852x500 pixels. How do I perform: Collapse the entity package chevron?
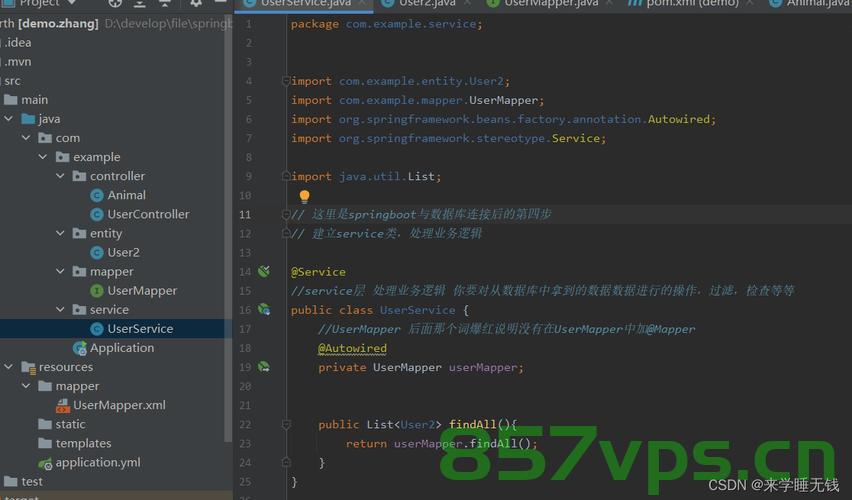[x=60, y=233]
